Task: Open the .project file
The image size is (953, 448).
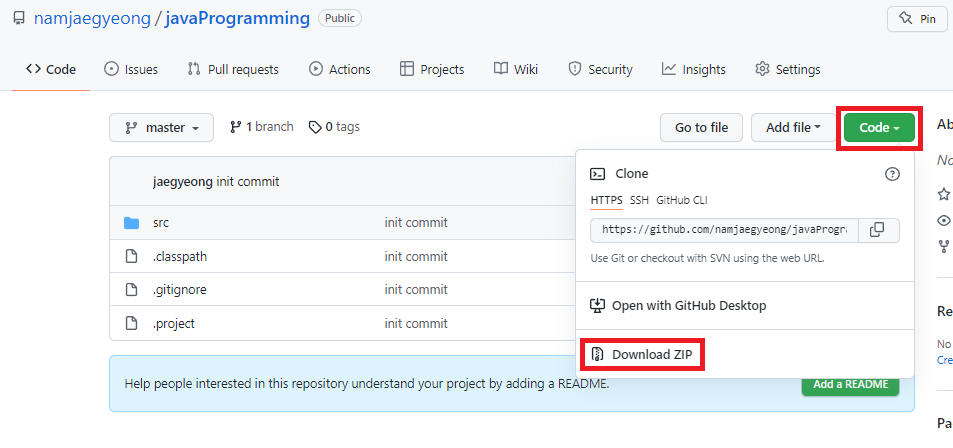Action: [x=174, y=323]
